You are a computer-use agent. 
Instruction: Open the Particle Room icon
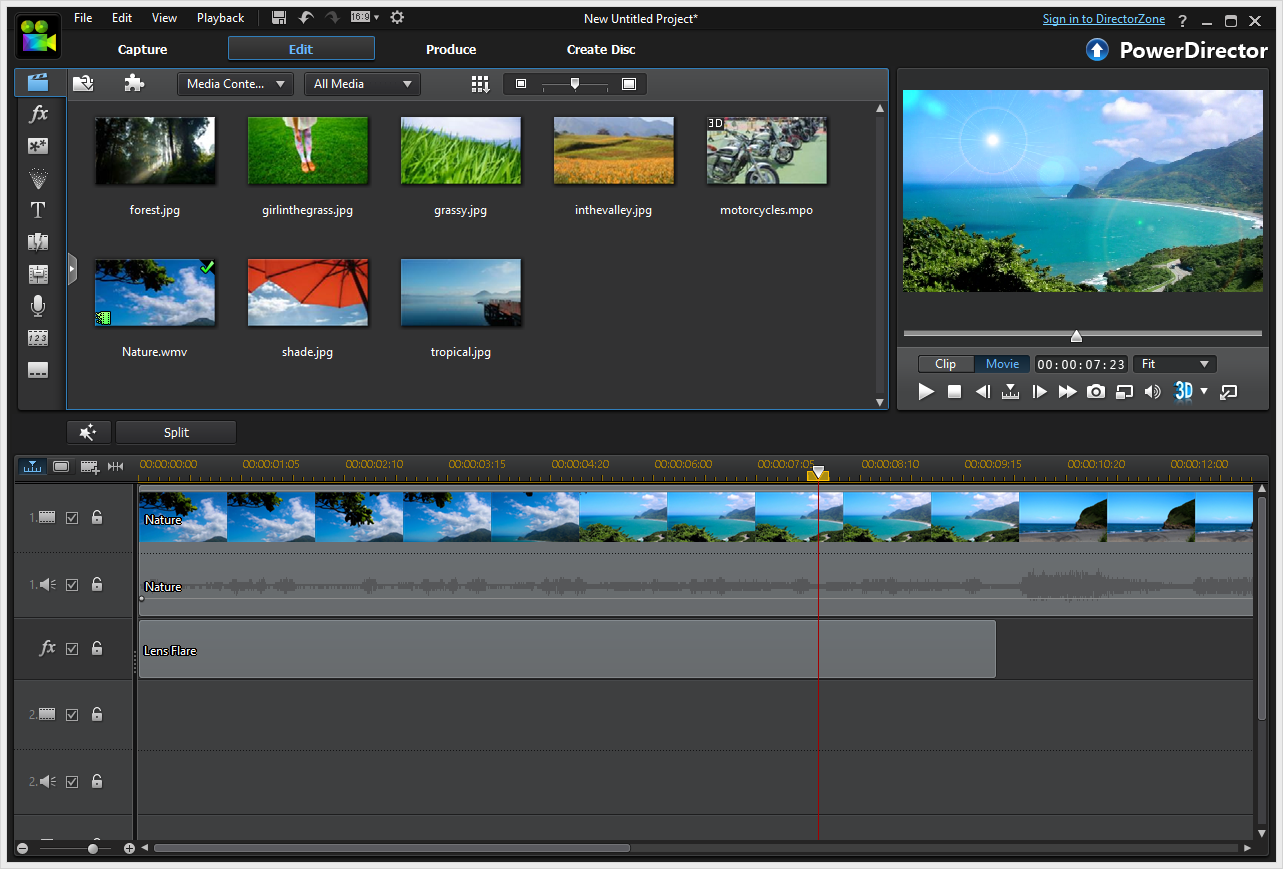click(x=38, y=178)
